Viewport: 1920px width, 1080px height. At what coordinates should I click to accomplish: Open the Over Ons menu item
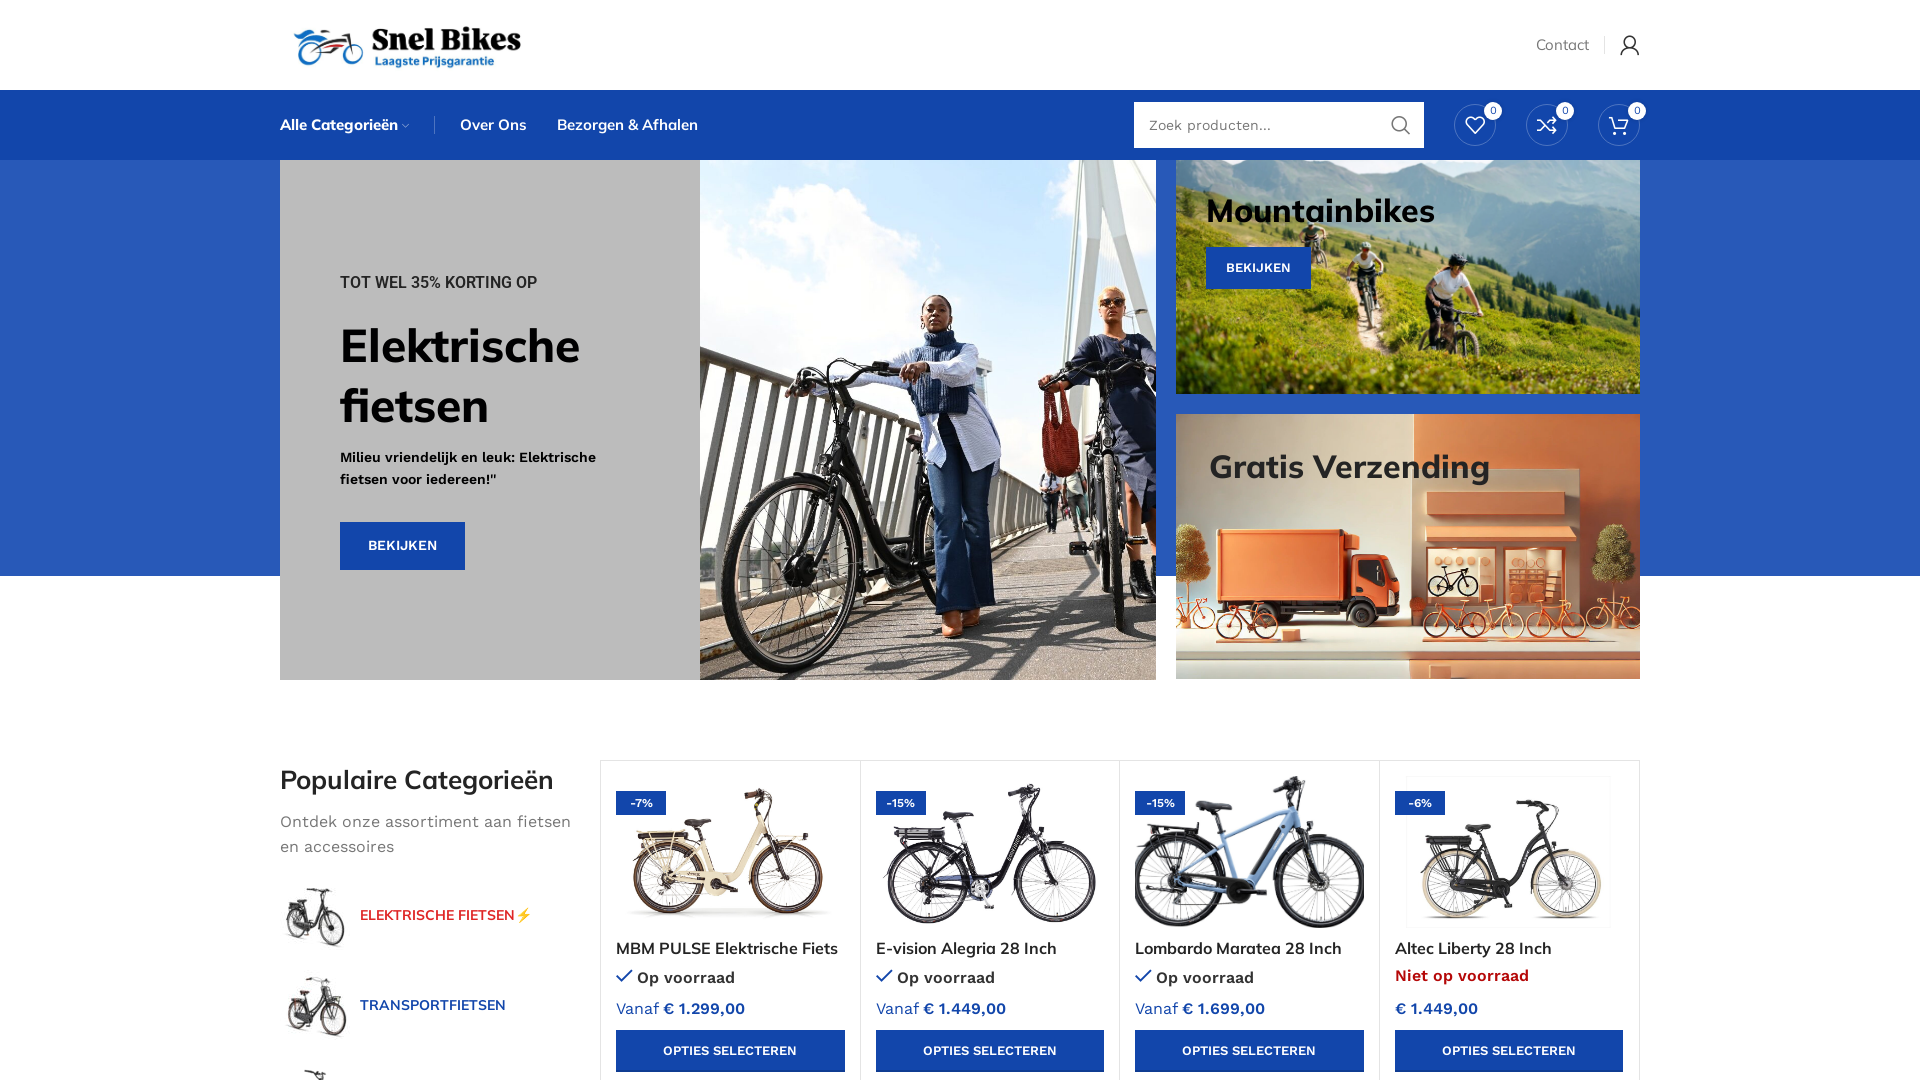[x=493, y=125]
